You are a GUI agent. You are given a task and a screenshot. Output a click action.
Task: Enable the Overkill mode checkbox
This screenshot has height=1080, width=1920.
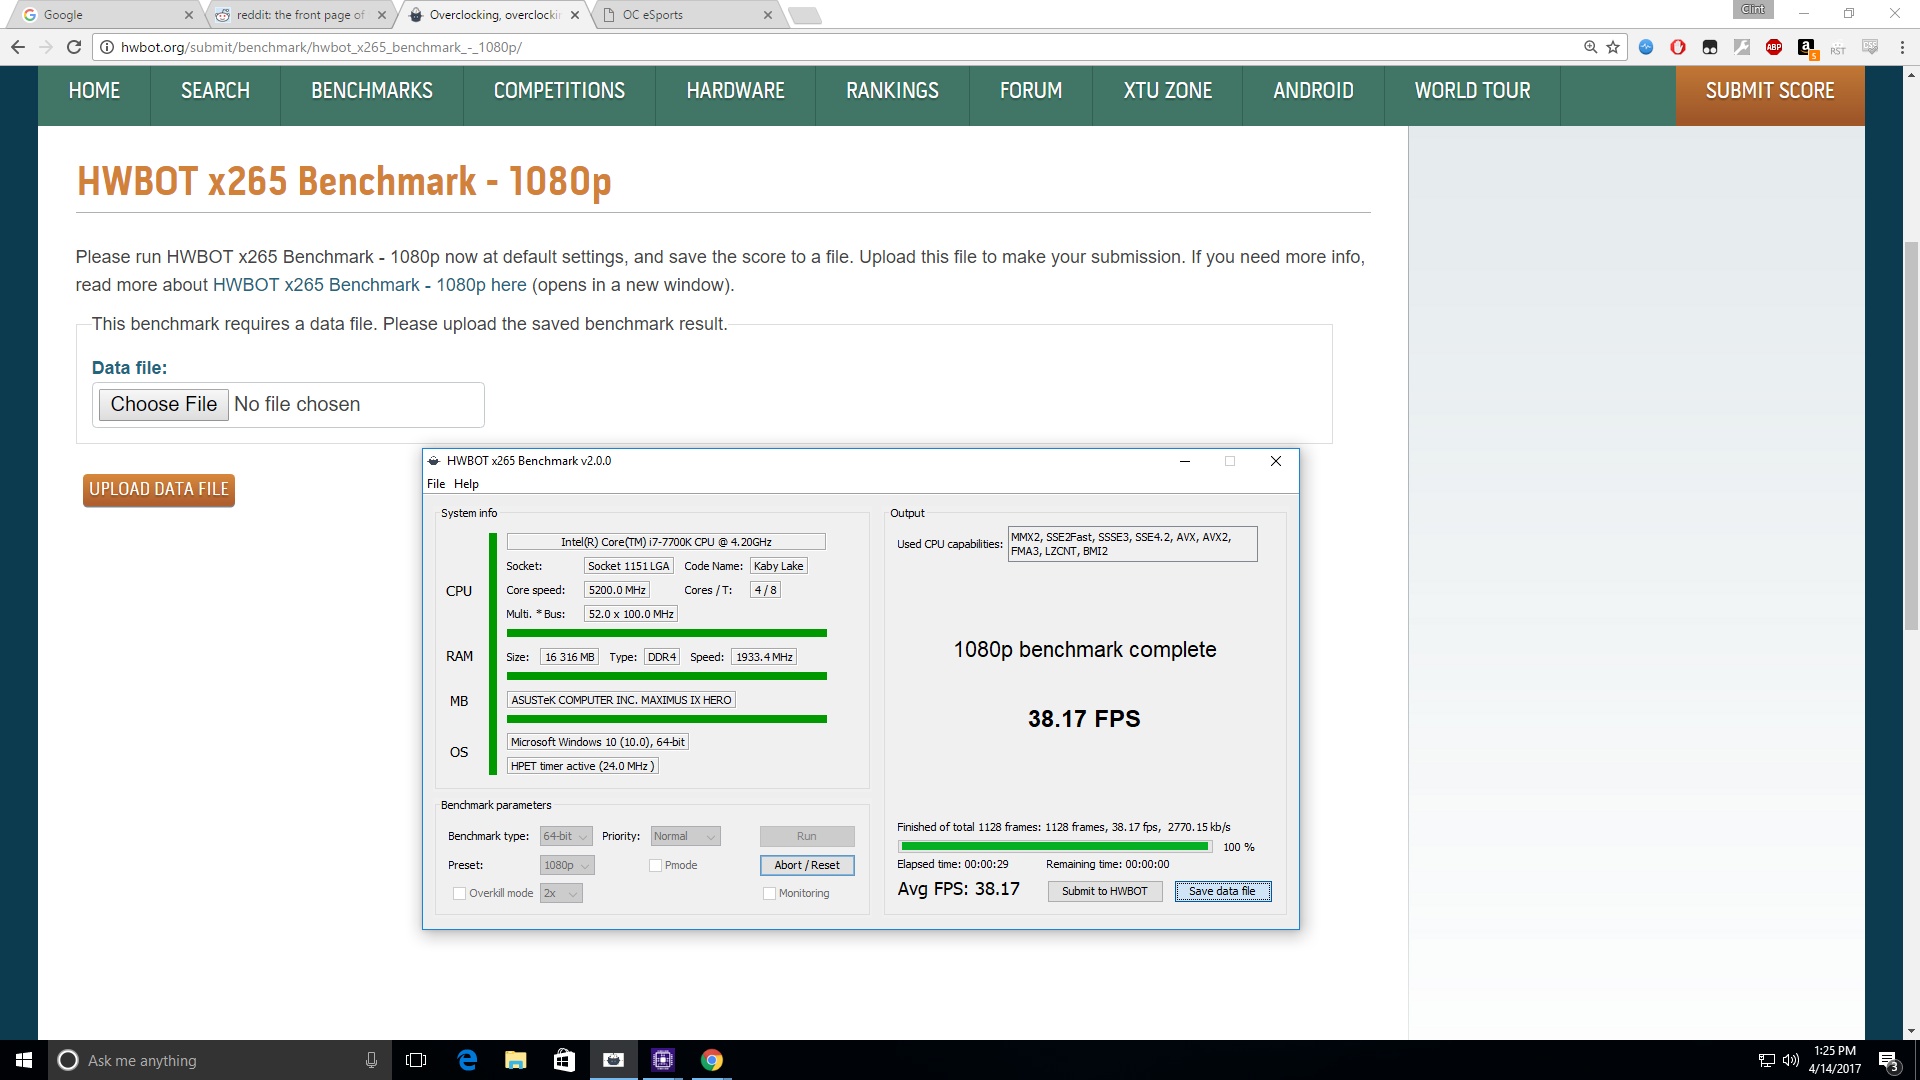click(459, 893)
